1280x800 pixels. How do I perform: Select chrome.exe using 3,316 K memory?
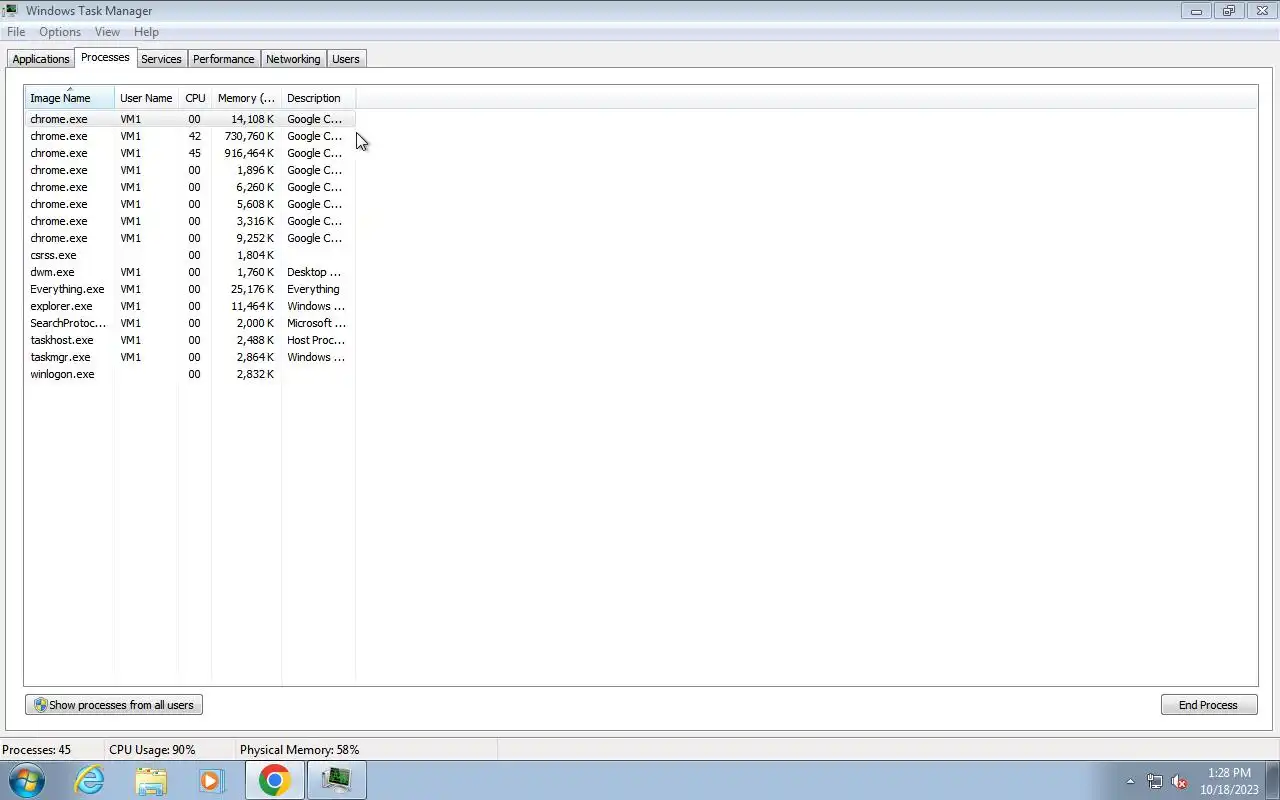pyautogui.click(x=190, y=221)
